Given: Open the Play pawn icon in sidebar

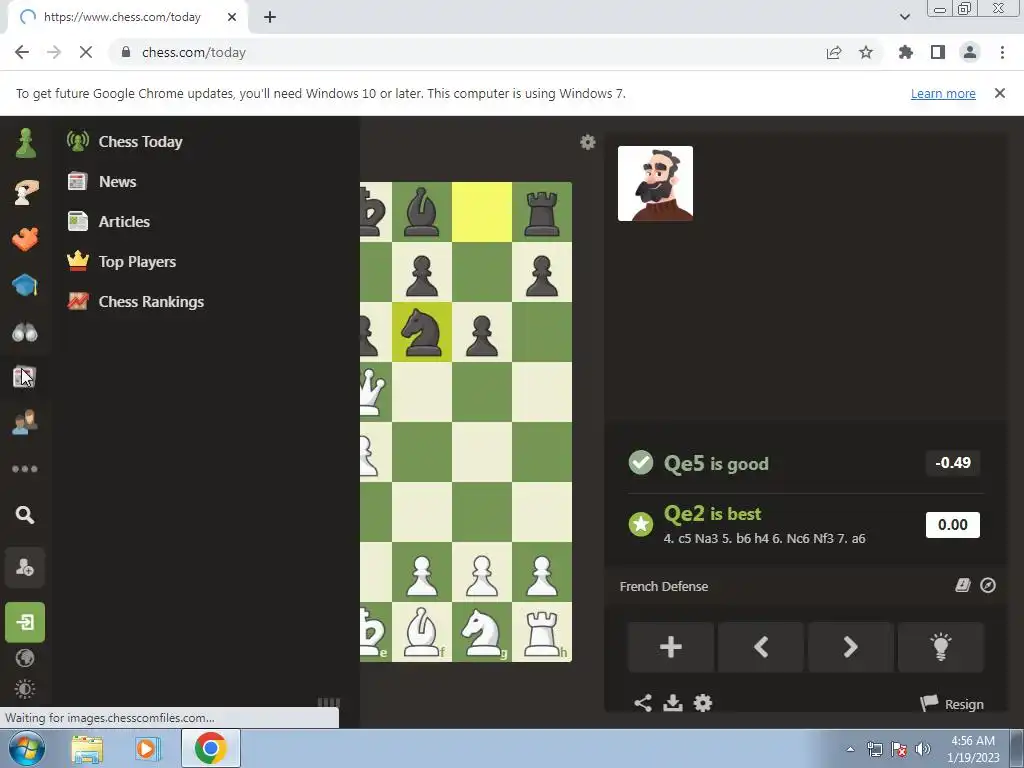Looking at the screenshot, I should pyautogui.click(x=25, y=143).
